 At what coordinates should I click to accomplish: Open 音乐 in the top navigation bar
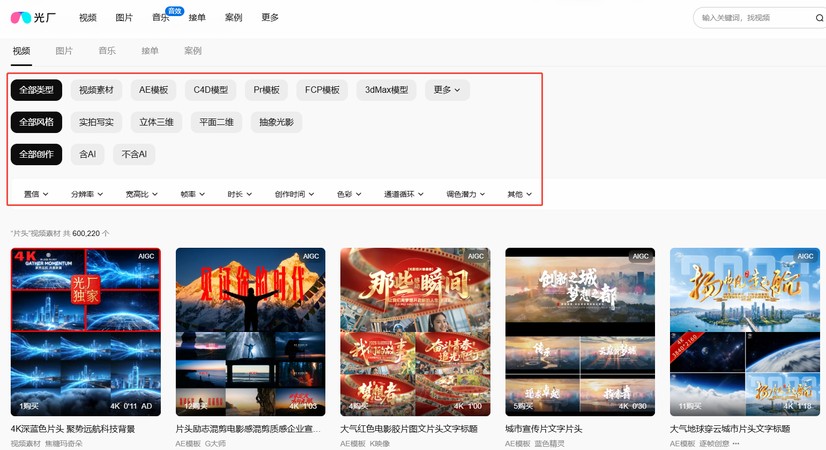click(x=161, y=18)
